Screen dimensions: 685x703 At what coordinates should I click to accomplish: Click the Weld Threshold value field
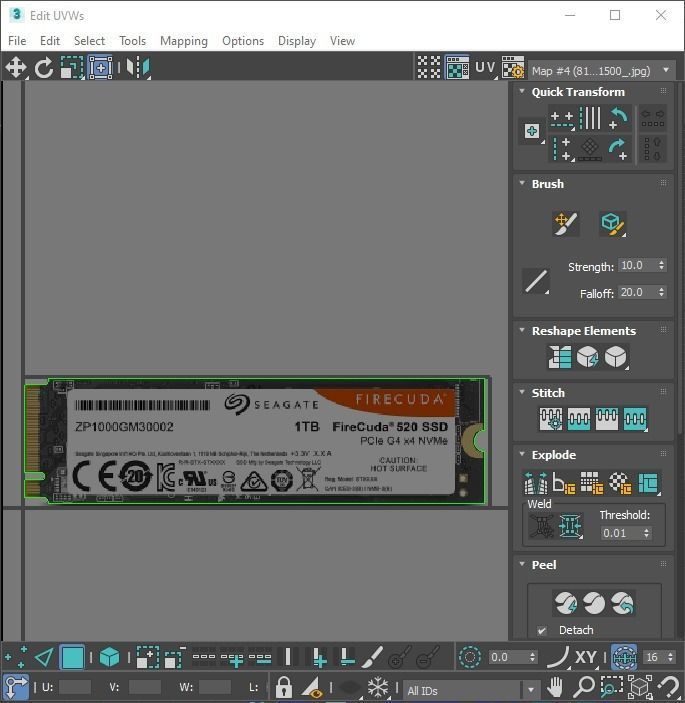(x=621, y=533)
